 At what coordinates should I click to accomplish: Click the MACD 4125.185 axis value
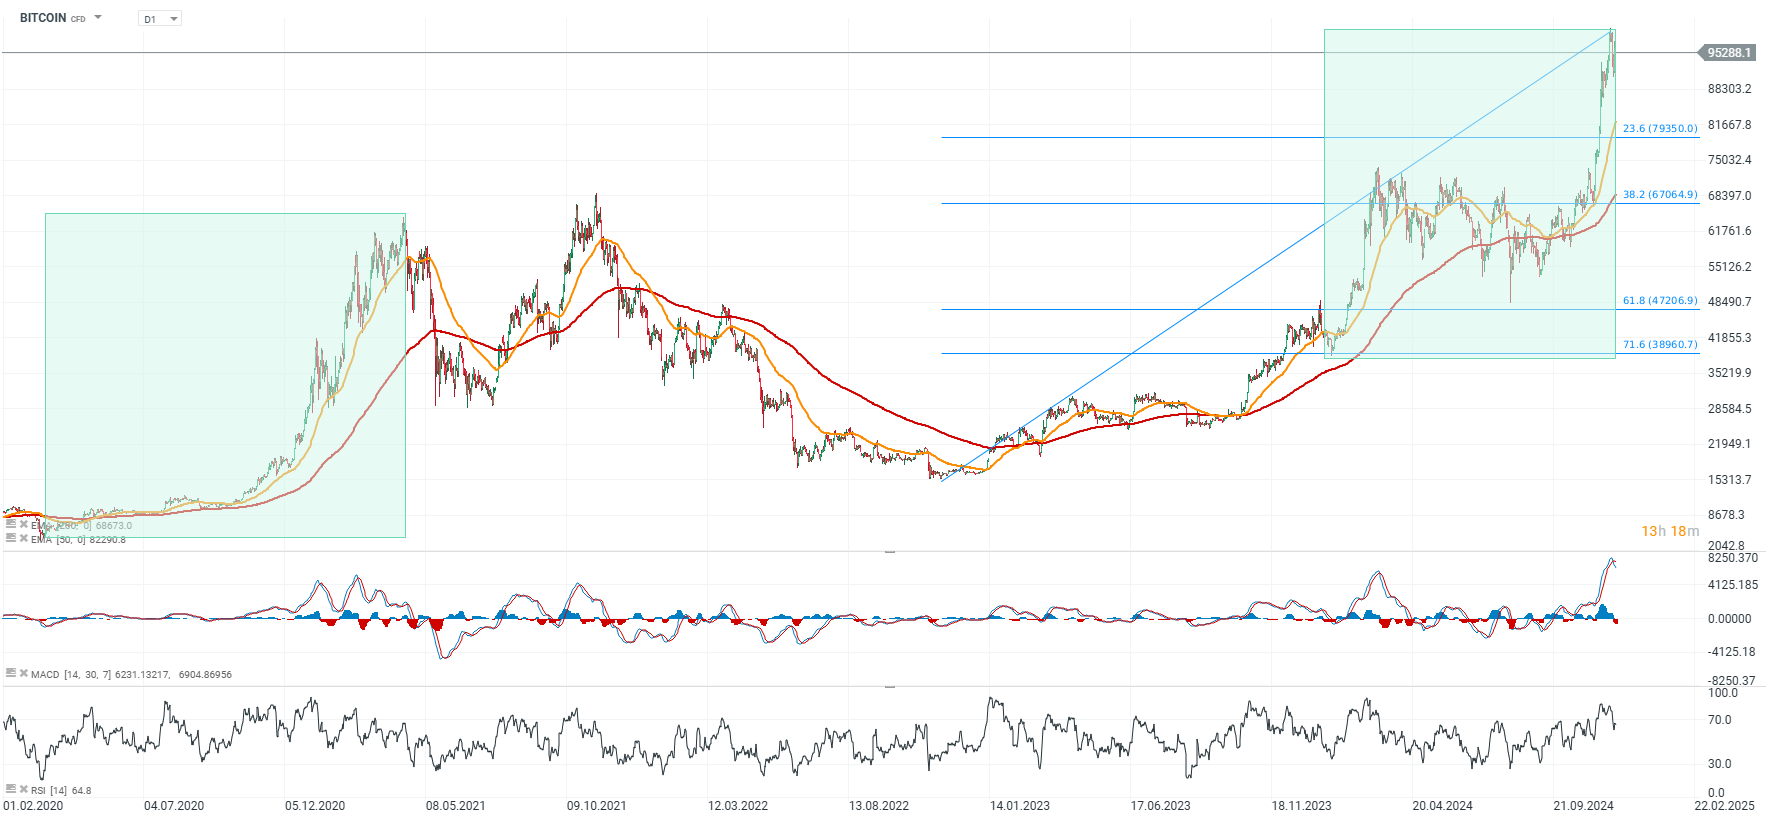1733,585
